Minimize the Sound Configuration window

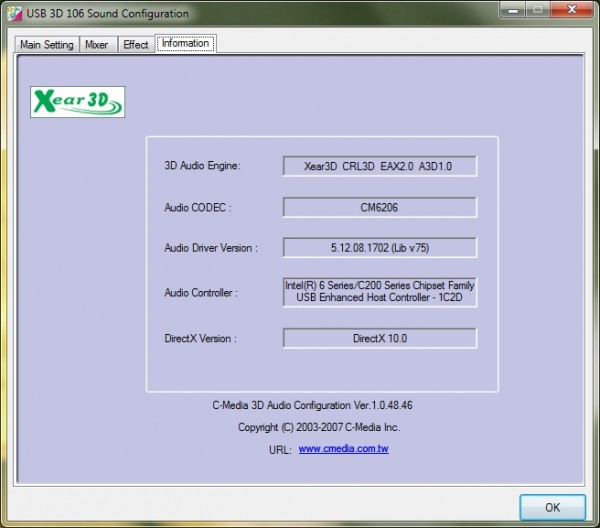pyautogui.click(x=513, y=9)
